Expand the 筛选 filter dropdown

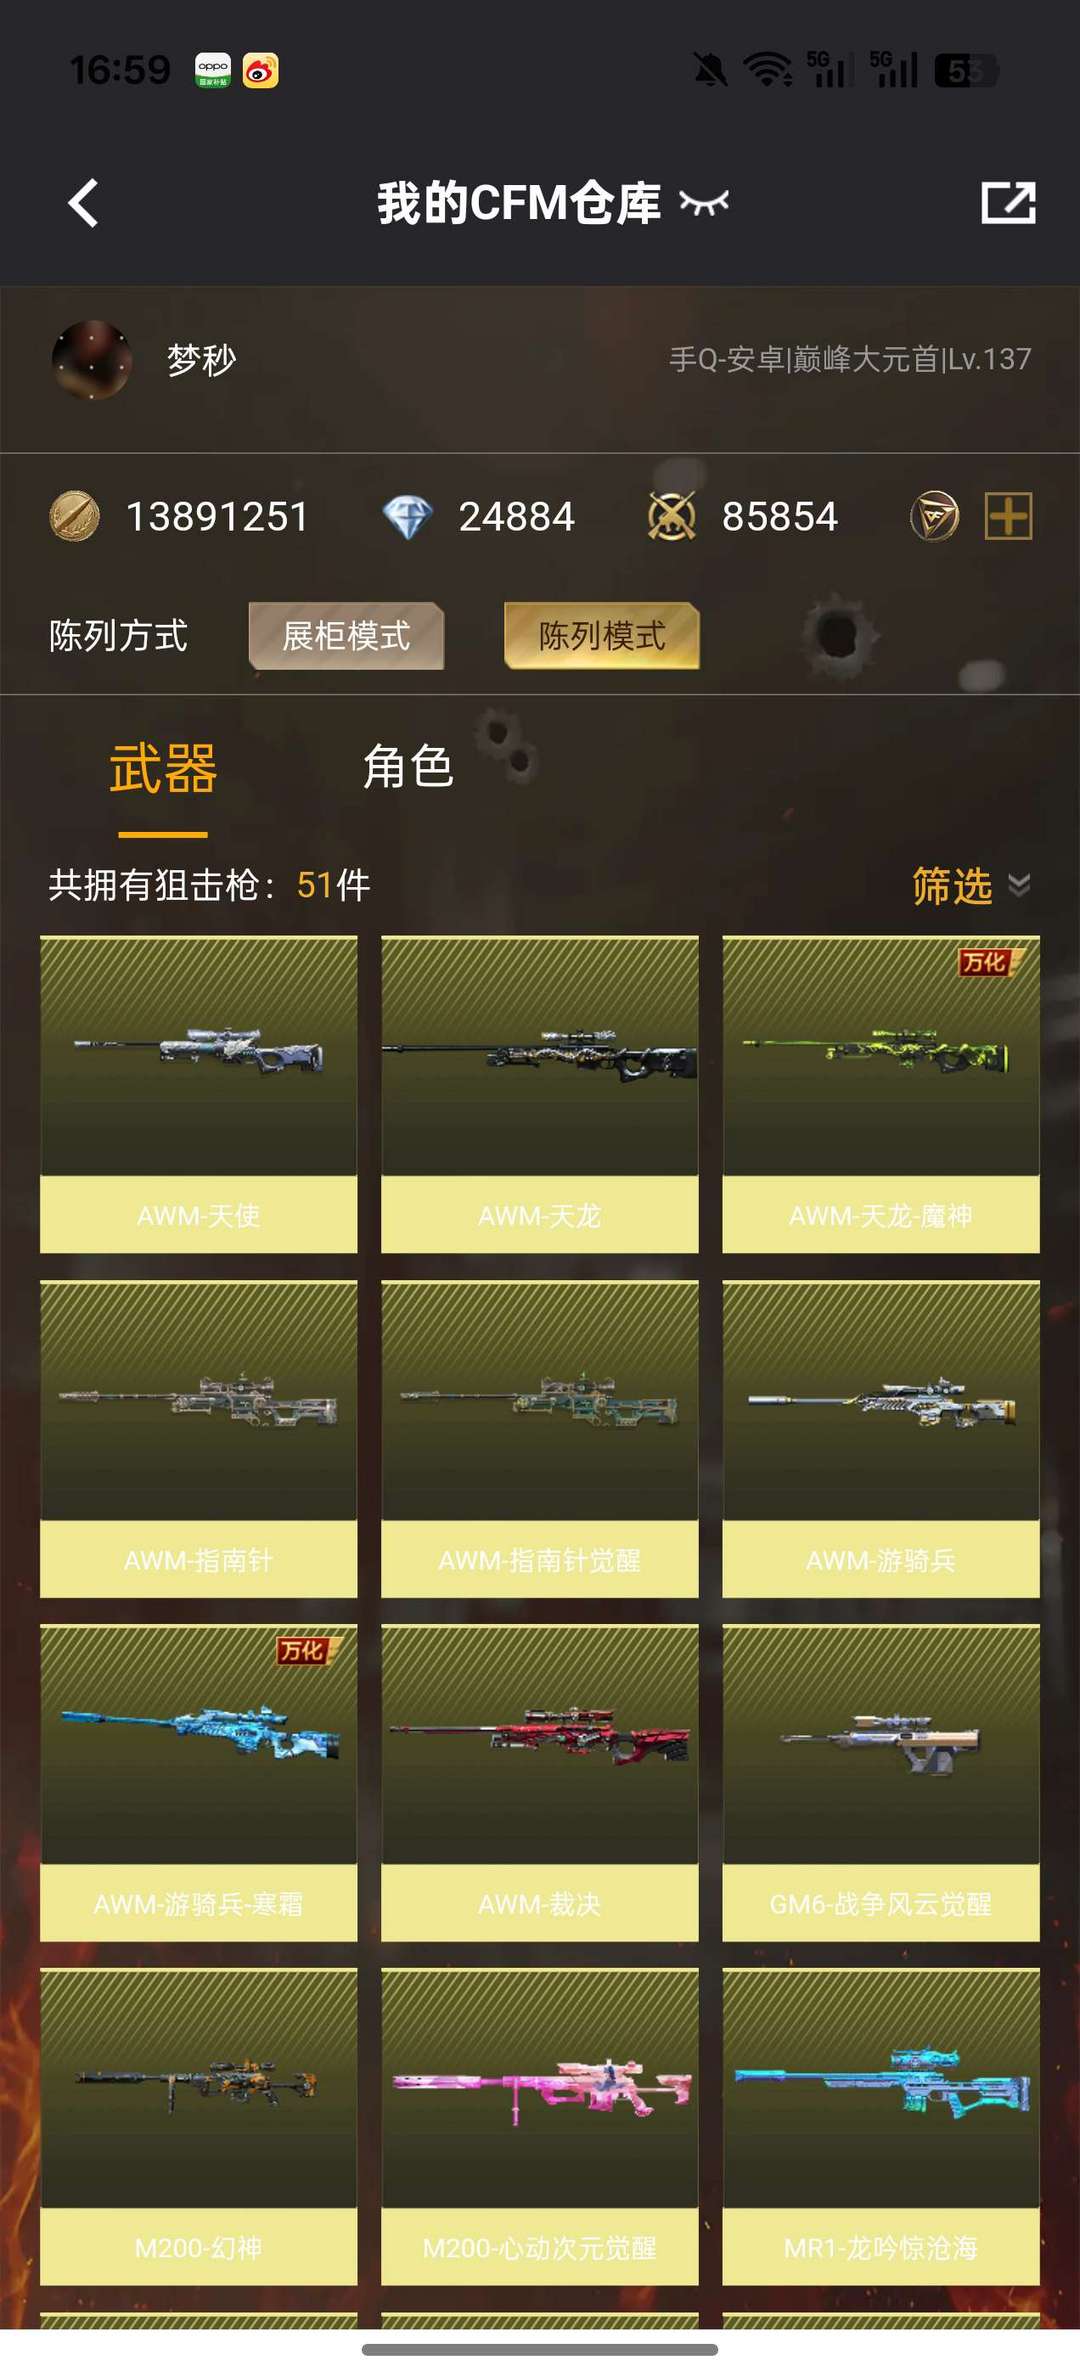coord(971,886)
